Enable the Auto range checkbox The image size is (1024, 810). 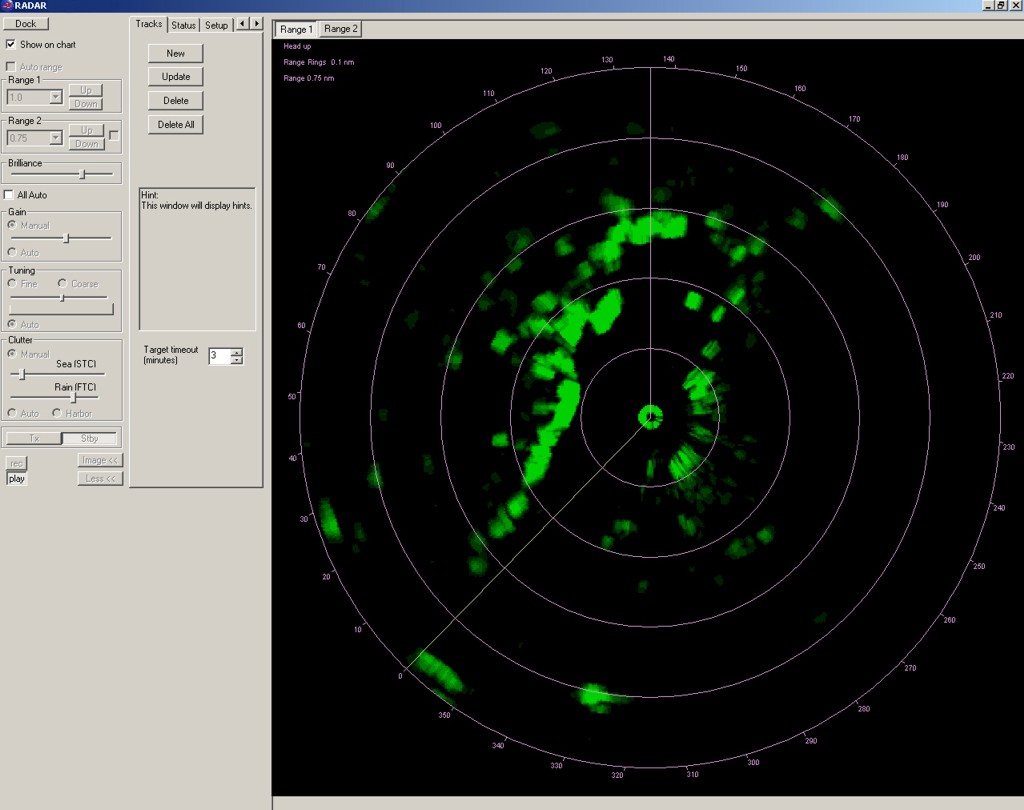pos(10,67)
